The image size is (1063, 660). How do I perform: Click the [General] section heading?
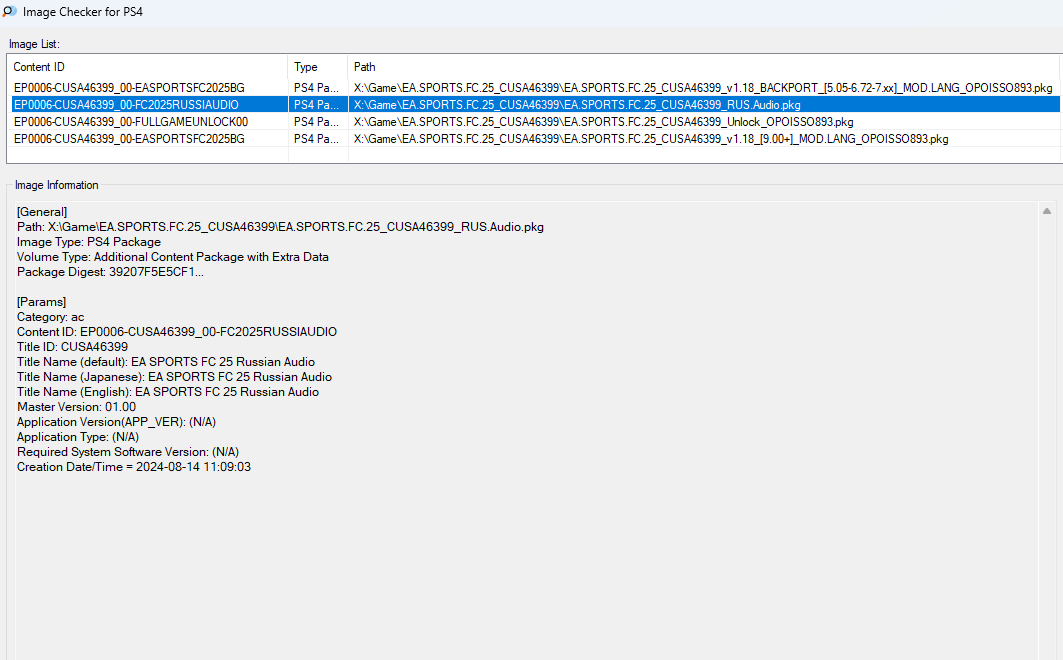coord(42,212)
